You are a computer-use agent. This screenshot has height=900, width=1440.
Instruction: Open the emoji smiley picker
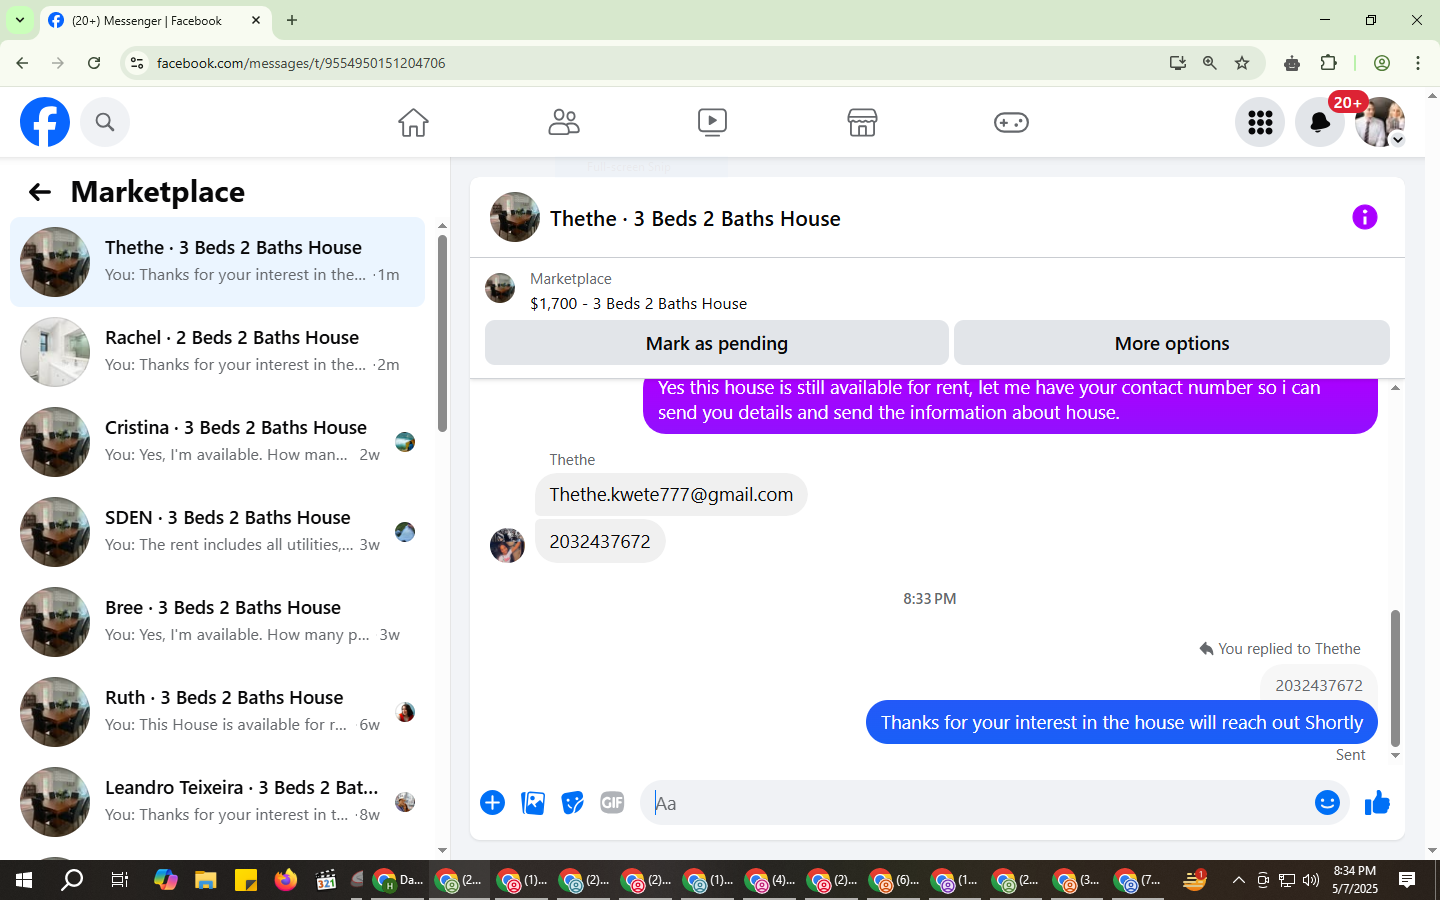(x=1327, y=802)
